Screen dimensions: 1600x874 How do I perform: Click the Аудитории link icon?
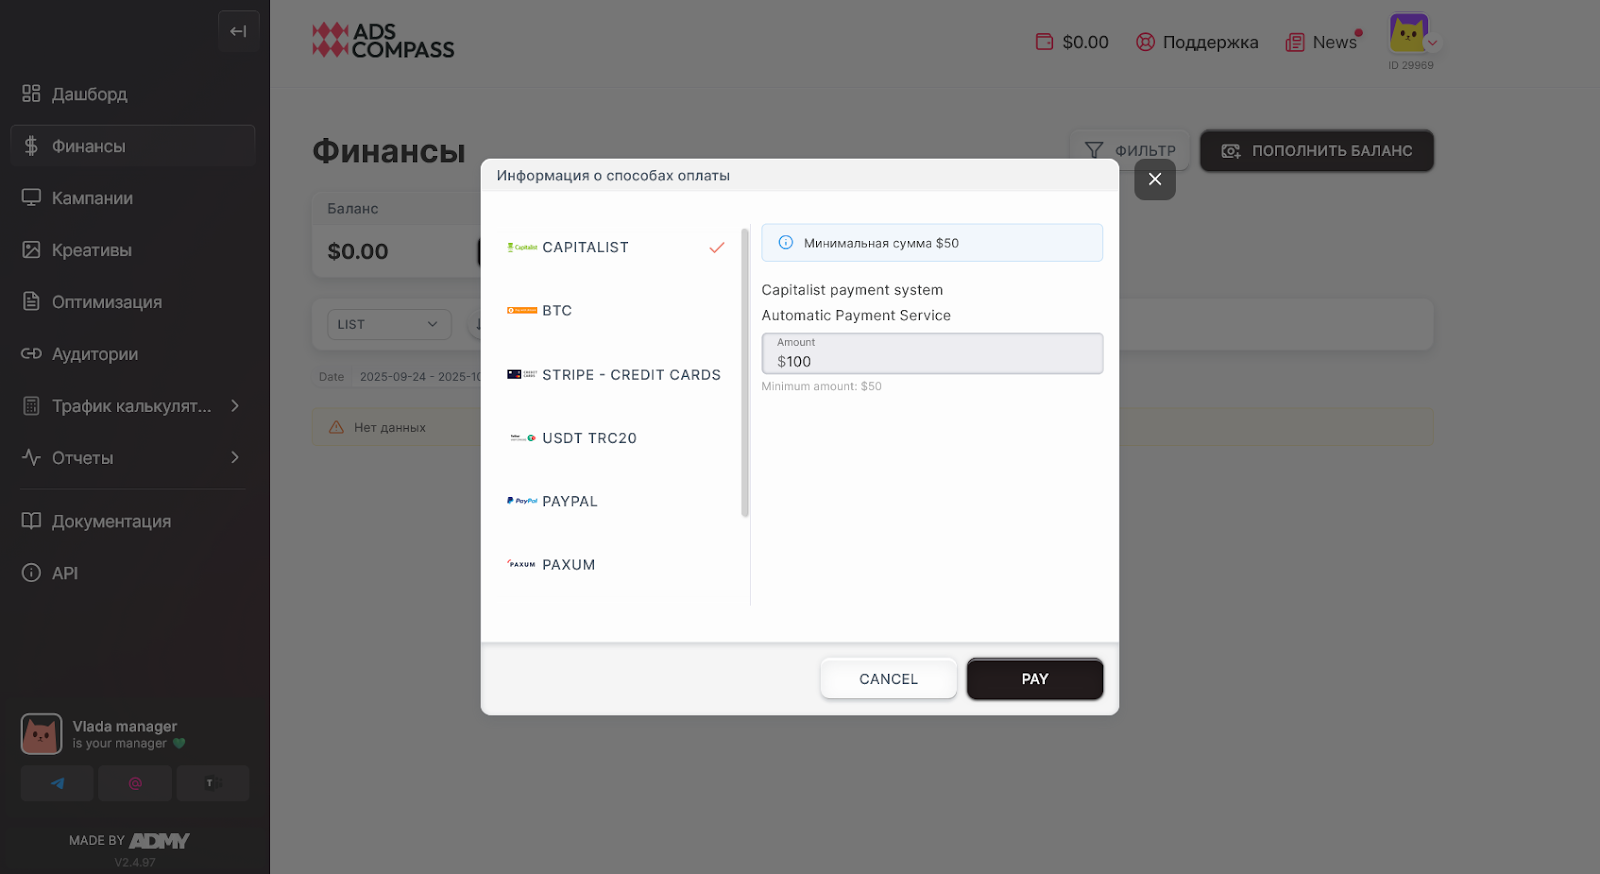pos(31,353)
